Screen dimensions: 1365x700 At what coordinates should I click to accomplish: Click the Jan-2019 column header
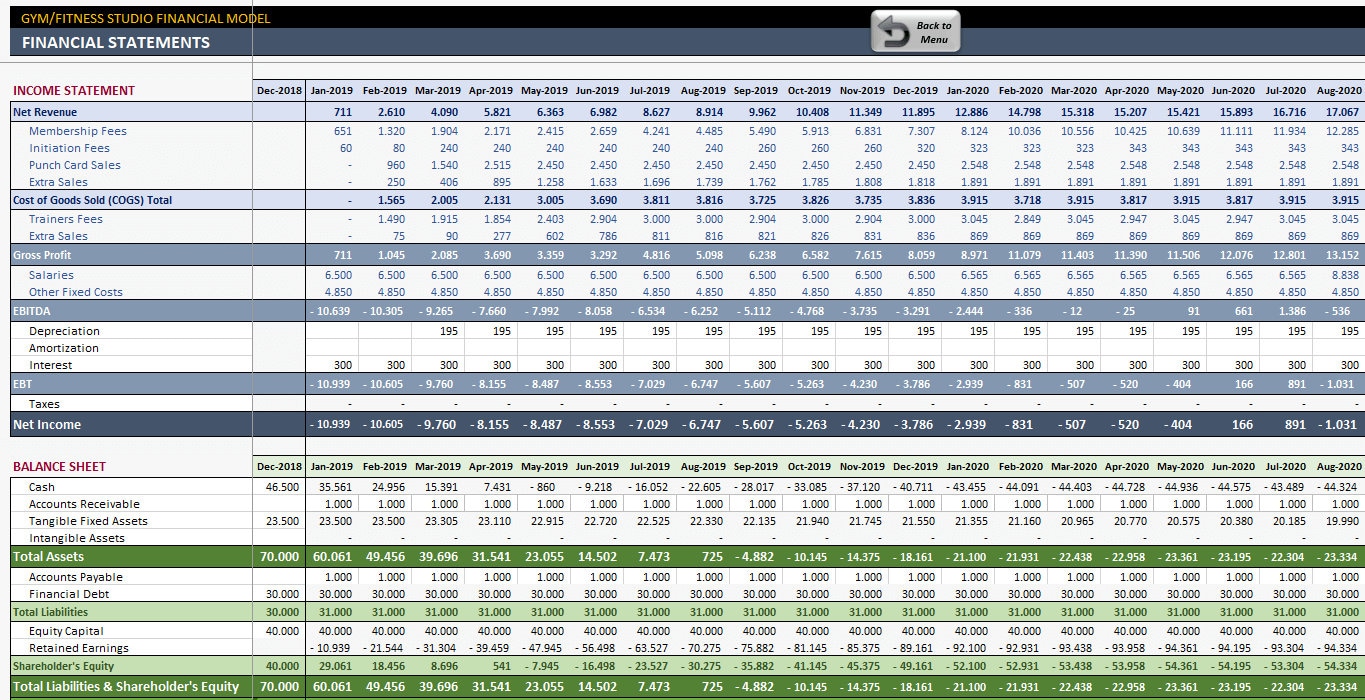coord(331,89)
